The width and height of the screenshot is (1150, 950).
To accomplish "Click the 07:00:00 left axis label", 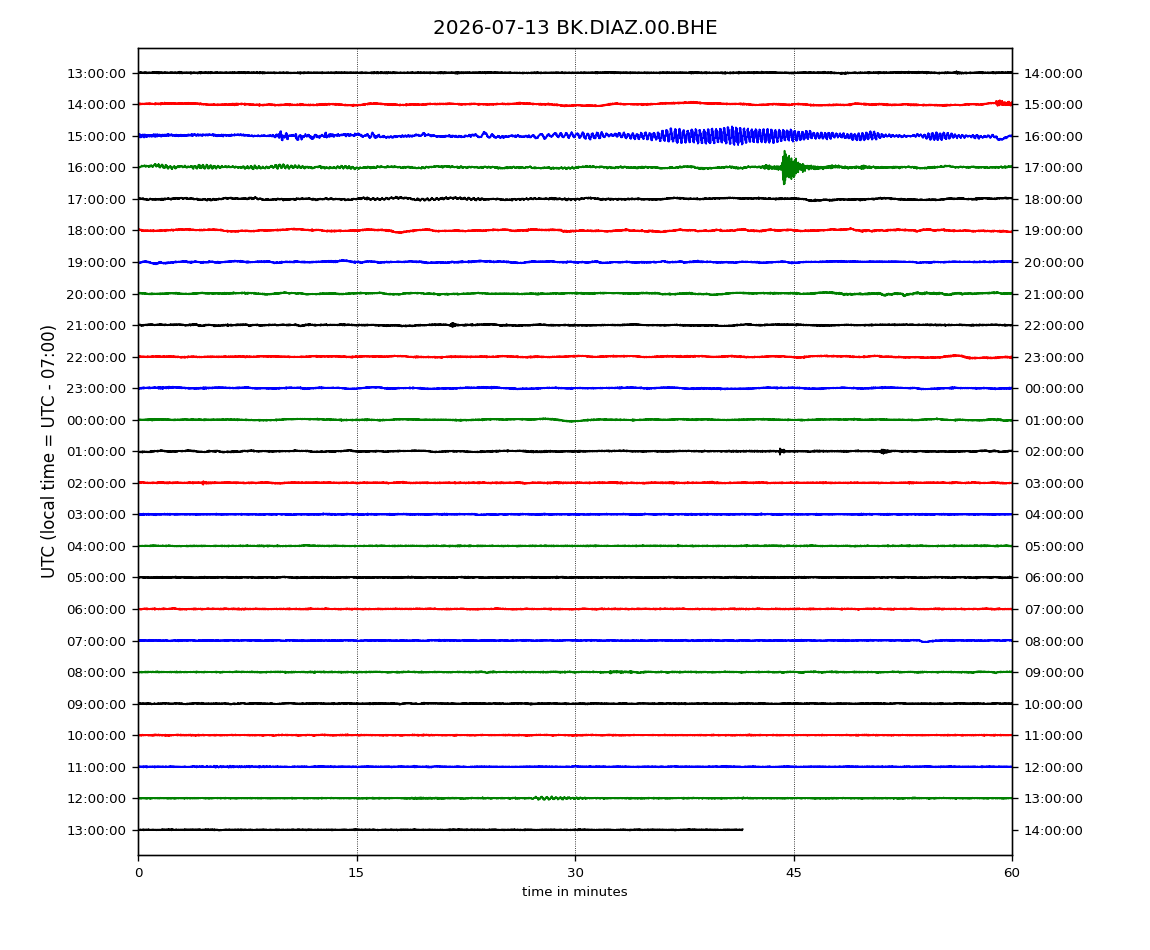I will tap(96, 641).
